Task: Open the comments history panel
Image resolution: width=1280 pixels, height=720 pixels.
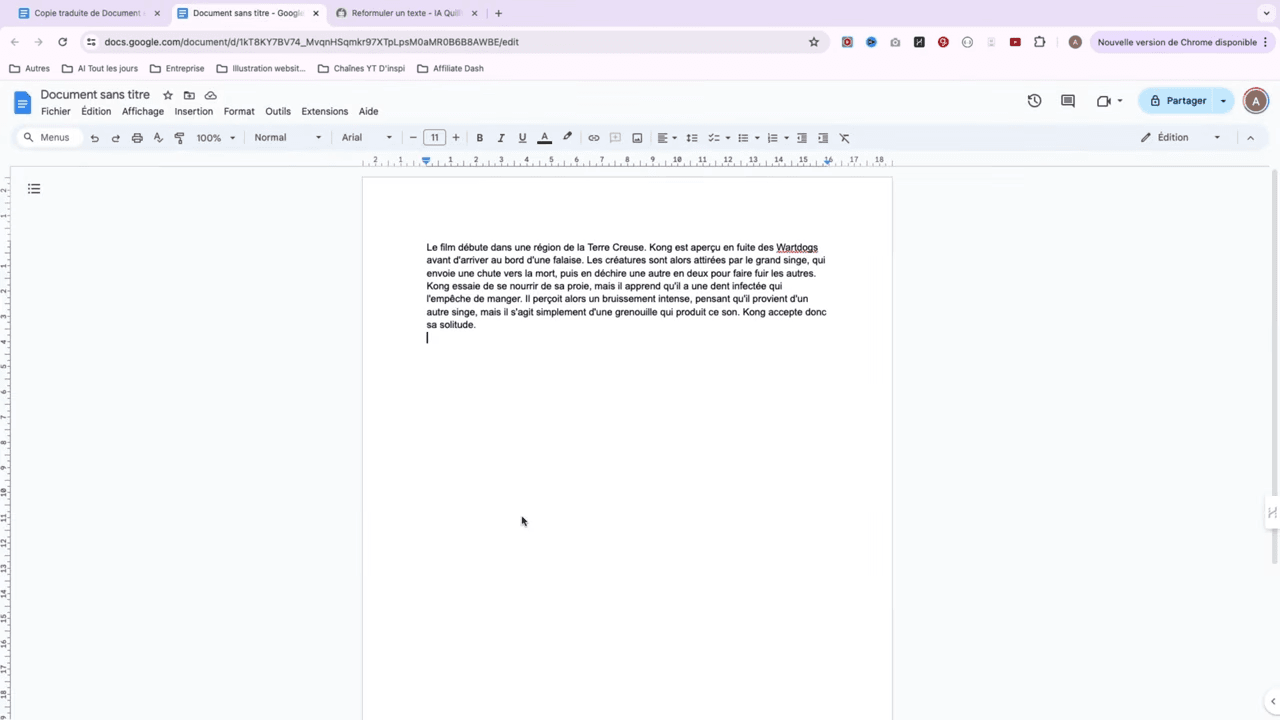Action: [1068, 101]
